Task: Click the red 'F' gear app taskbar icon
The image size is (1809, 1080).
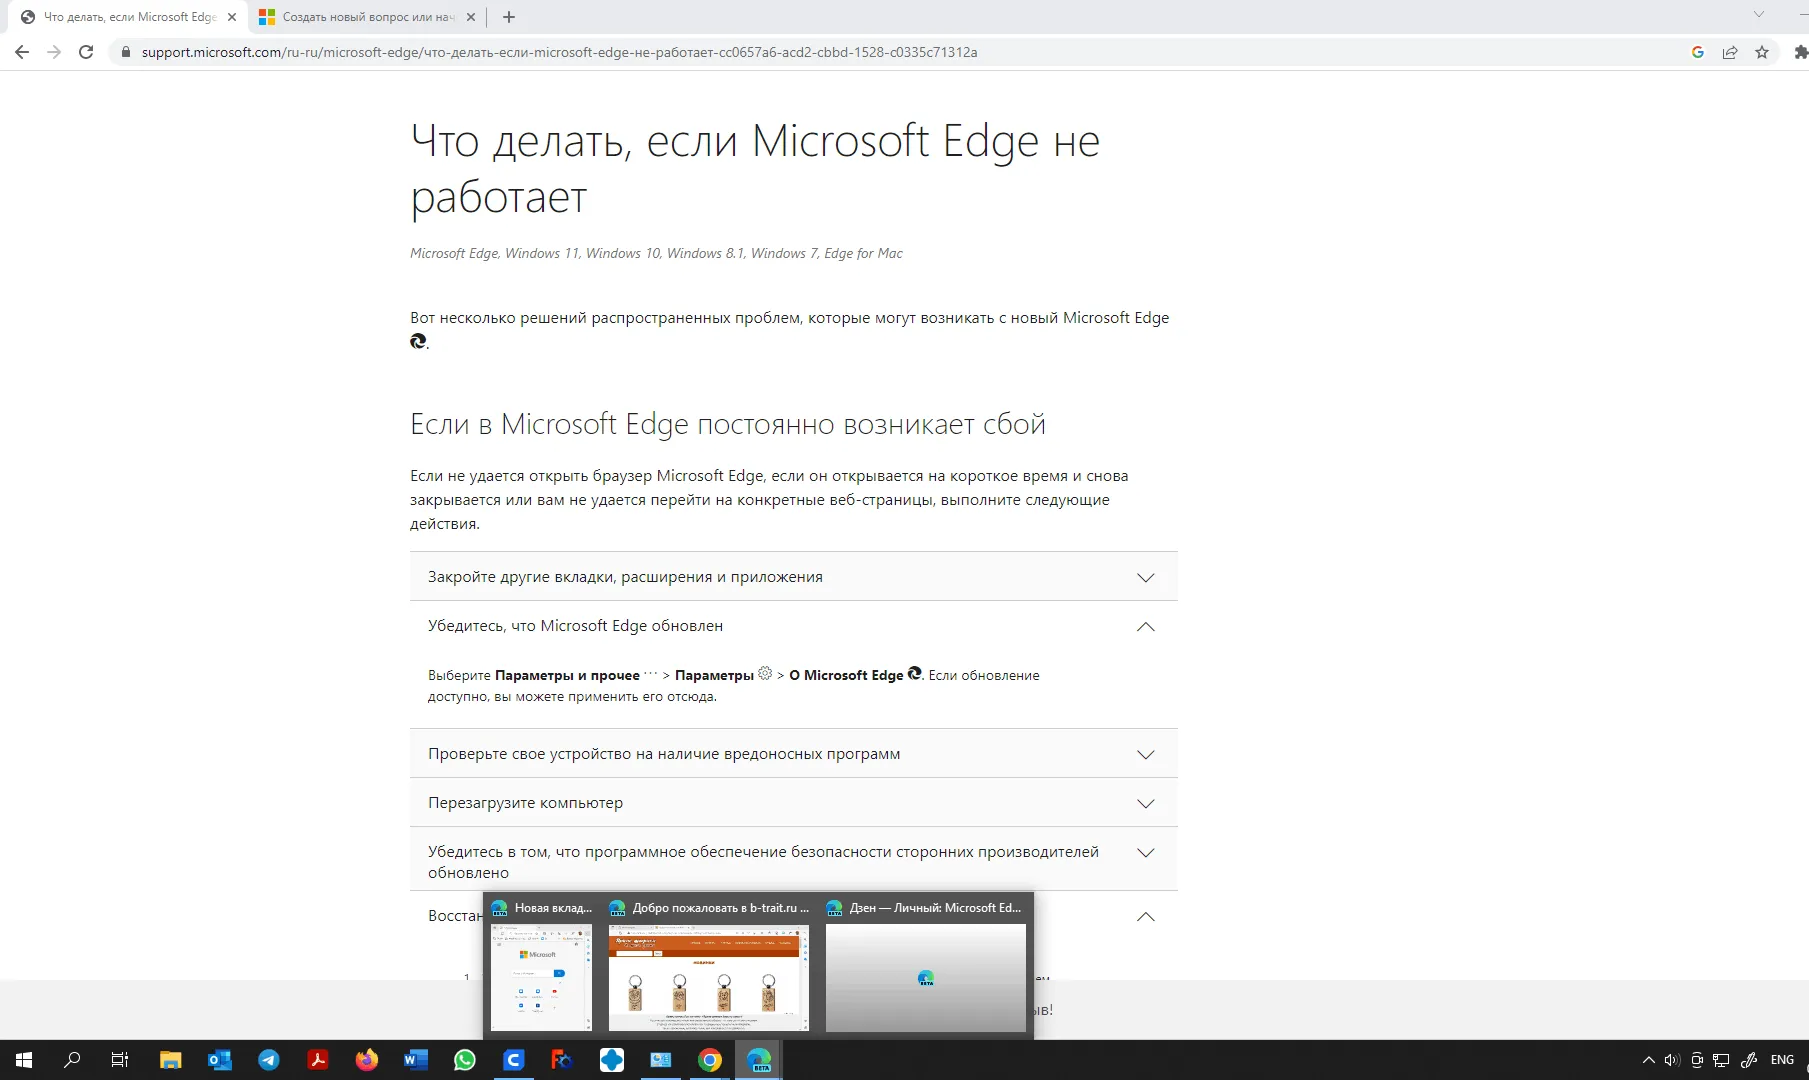Action: pyautogui.click(x=563, y=1060)
